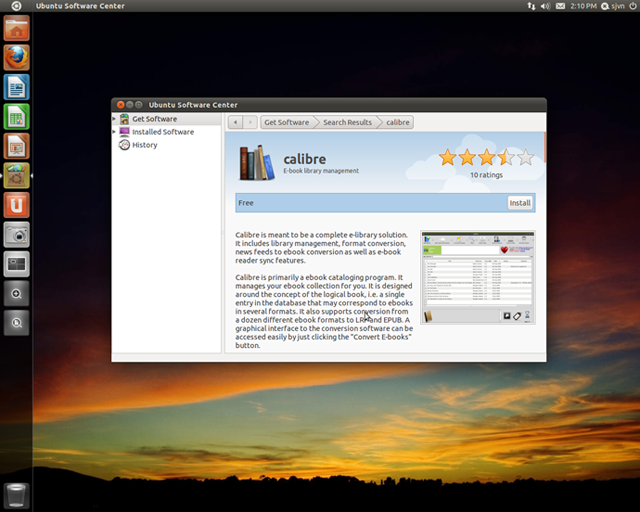Click the Search Results breadcrumb
Screen dimensions: 640x512
coord(347,122)
